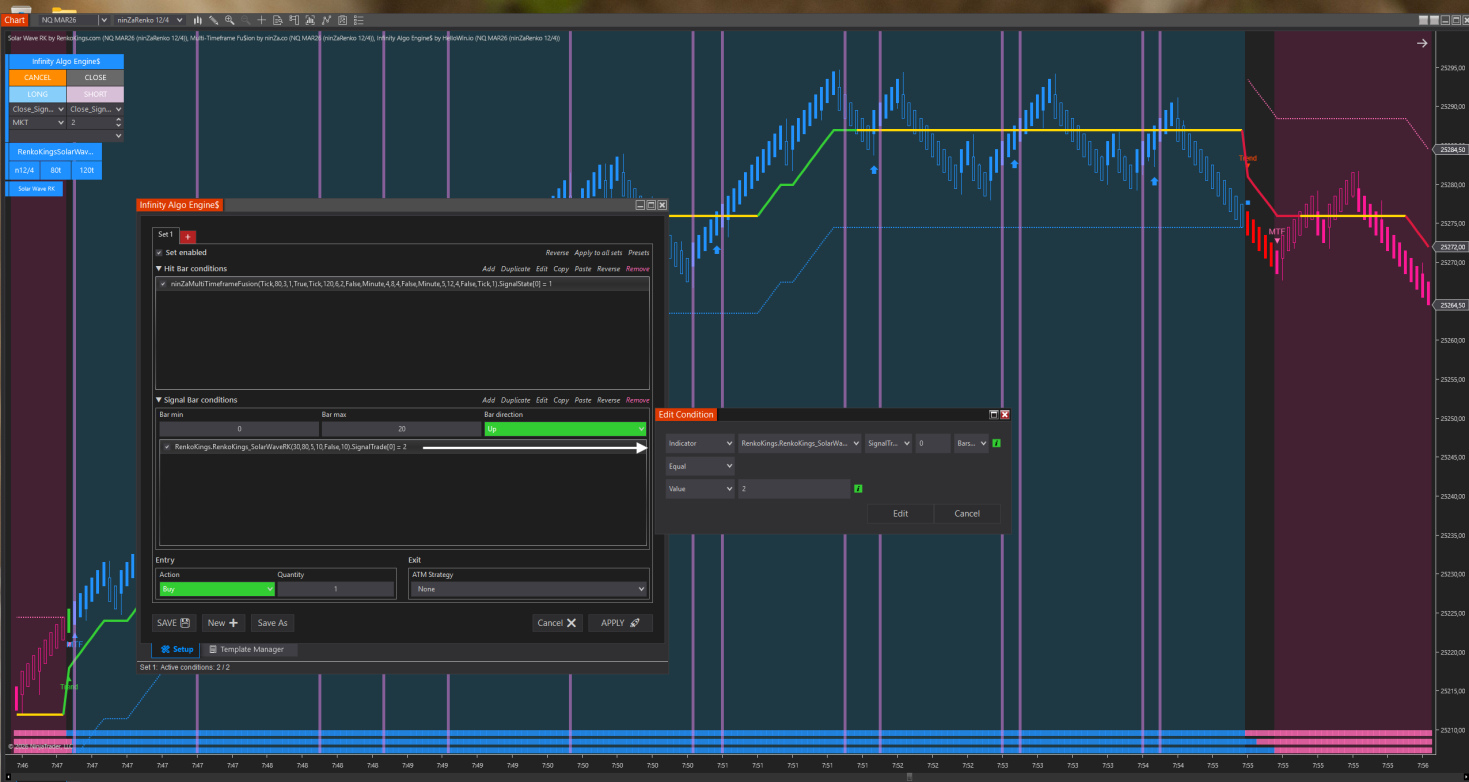The width and height of the screenshot is (1469, 782).
Task: Click the green info icon beside Value field
Action: tap(858, 489)
